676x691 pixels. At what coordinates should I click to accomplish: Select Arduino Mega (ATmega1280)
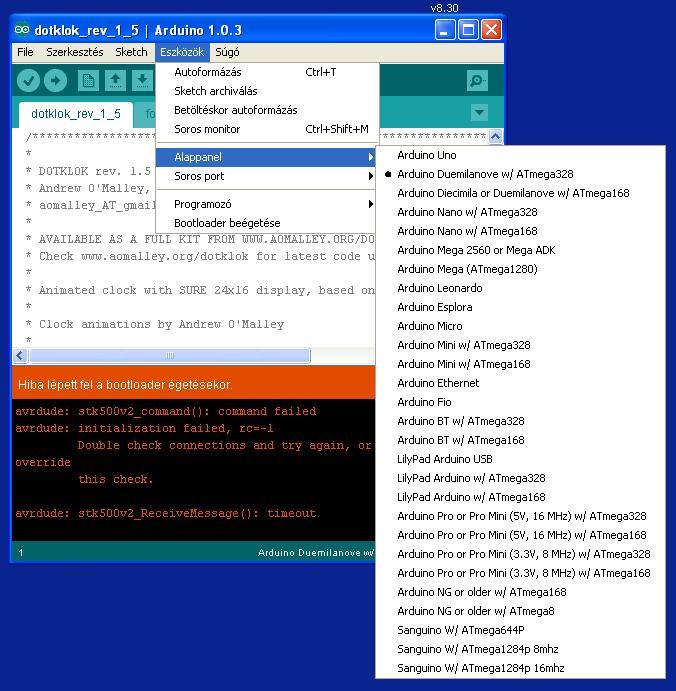[520, 269]
